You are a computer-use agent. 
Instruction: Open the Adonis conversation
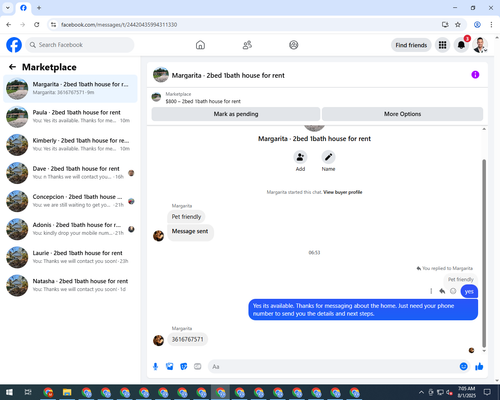70,229
